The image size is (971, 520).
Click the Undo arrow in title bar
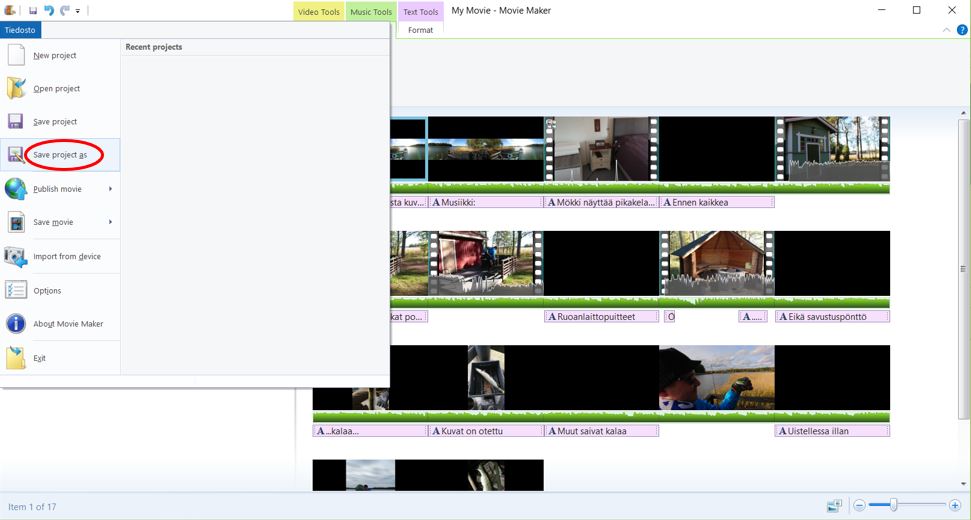[x=49, y=10]
